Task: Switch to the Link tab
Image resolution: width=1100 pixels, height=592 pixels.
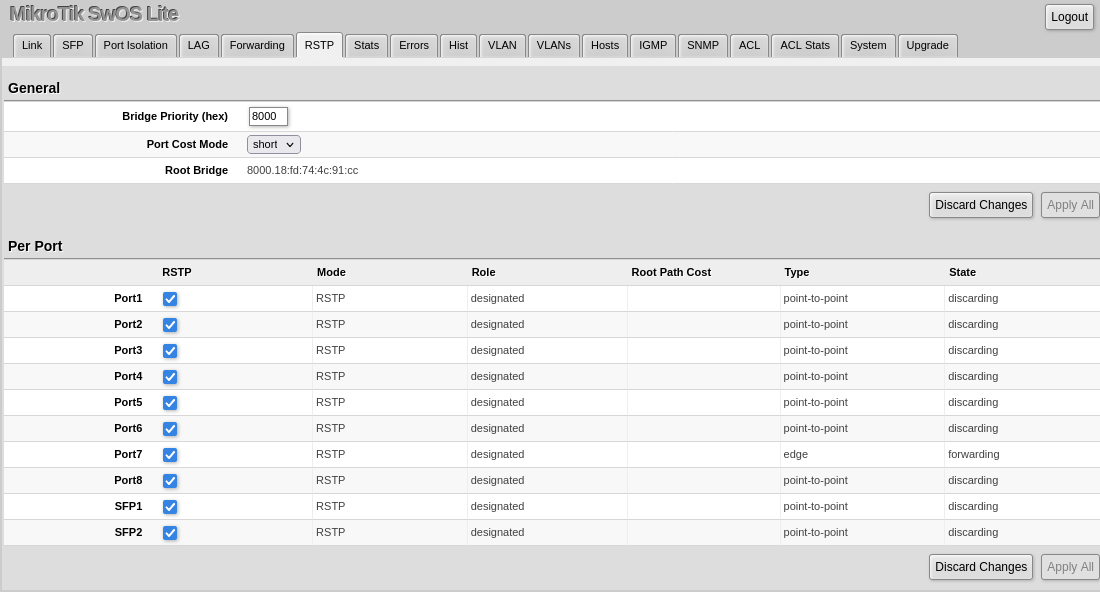Action: click(31, 45)
